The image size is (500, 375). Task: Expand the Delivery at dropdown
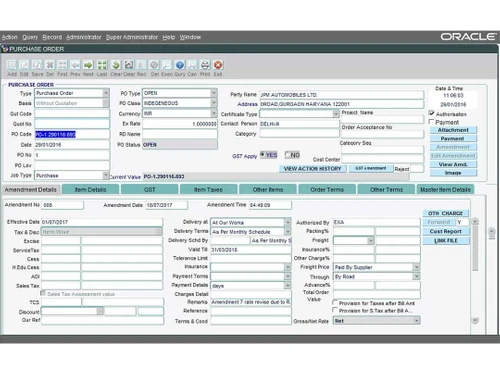(287, 222)
